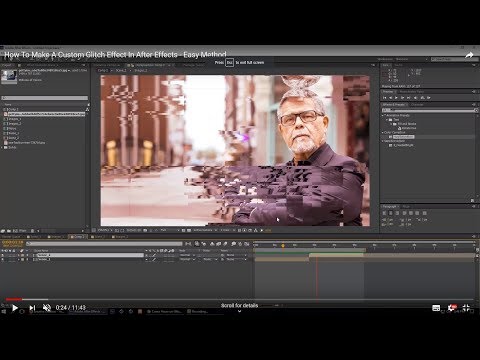Switch to the Preview tab

[388, 91]
